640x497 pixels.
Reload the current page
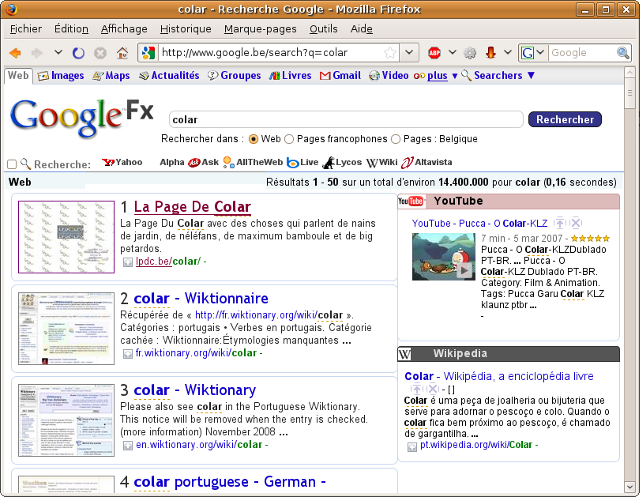78,53
